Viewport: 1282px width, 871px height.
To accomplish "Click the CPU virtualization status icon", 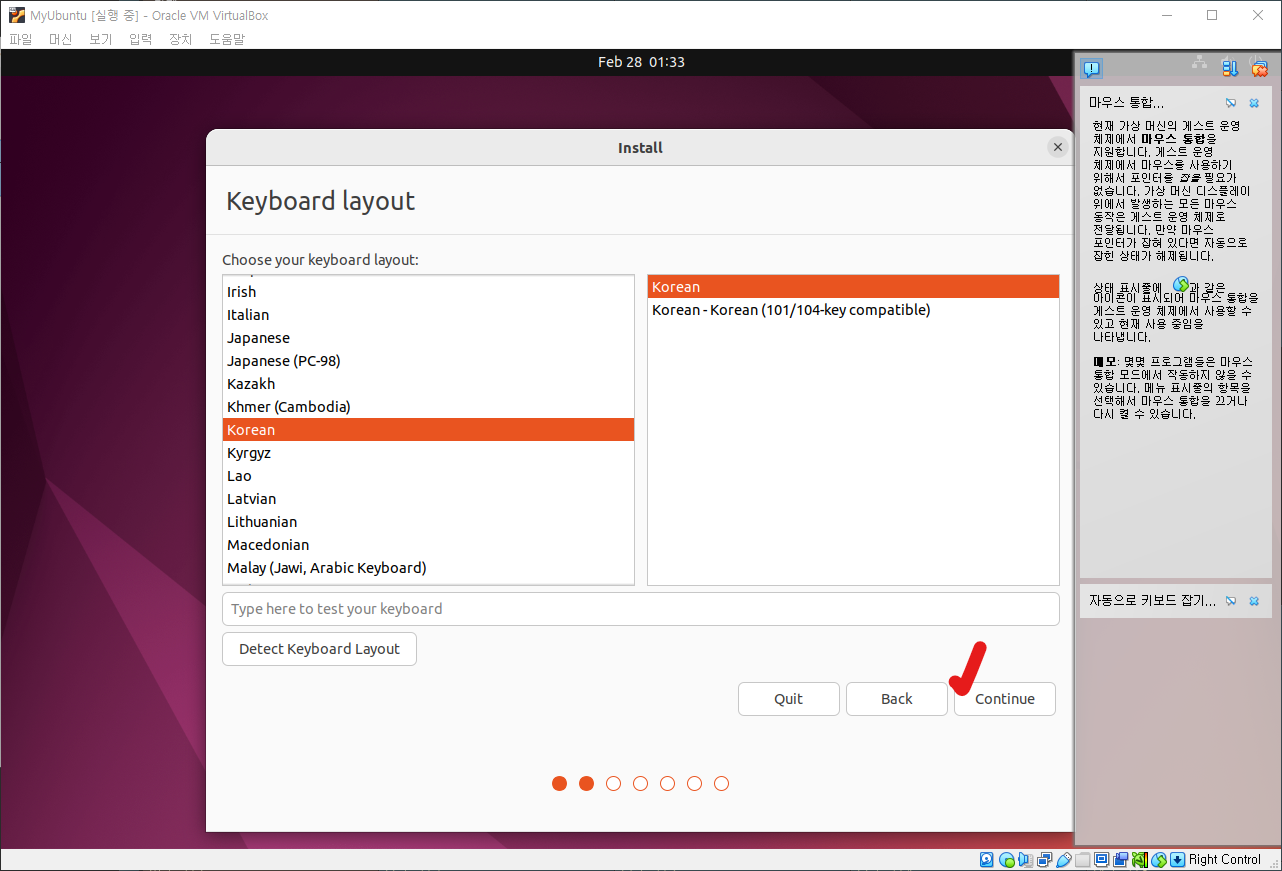I will click(1140, 860).
